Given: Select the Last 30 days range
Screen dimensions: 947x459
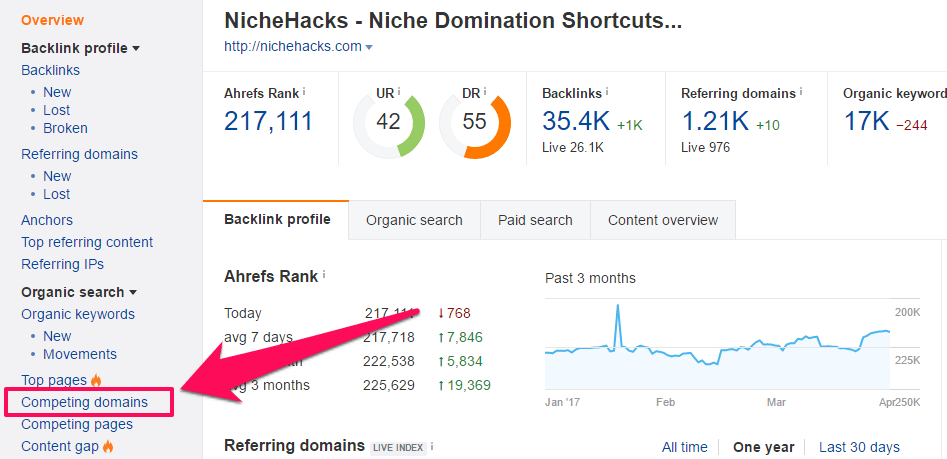Looking at the screenshot, I should pyautogui.click(x=859, y=447).
